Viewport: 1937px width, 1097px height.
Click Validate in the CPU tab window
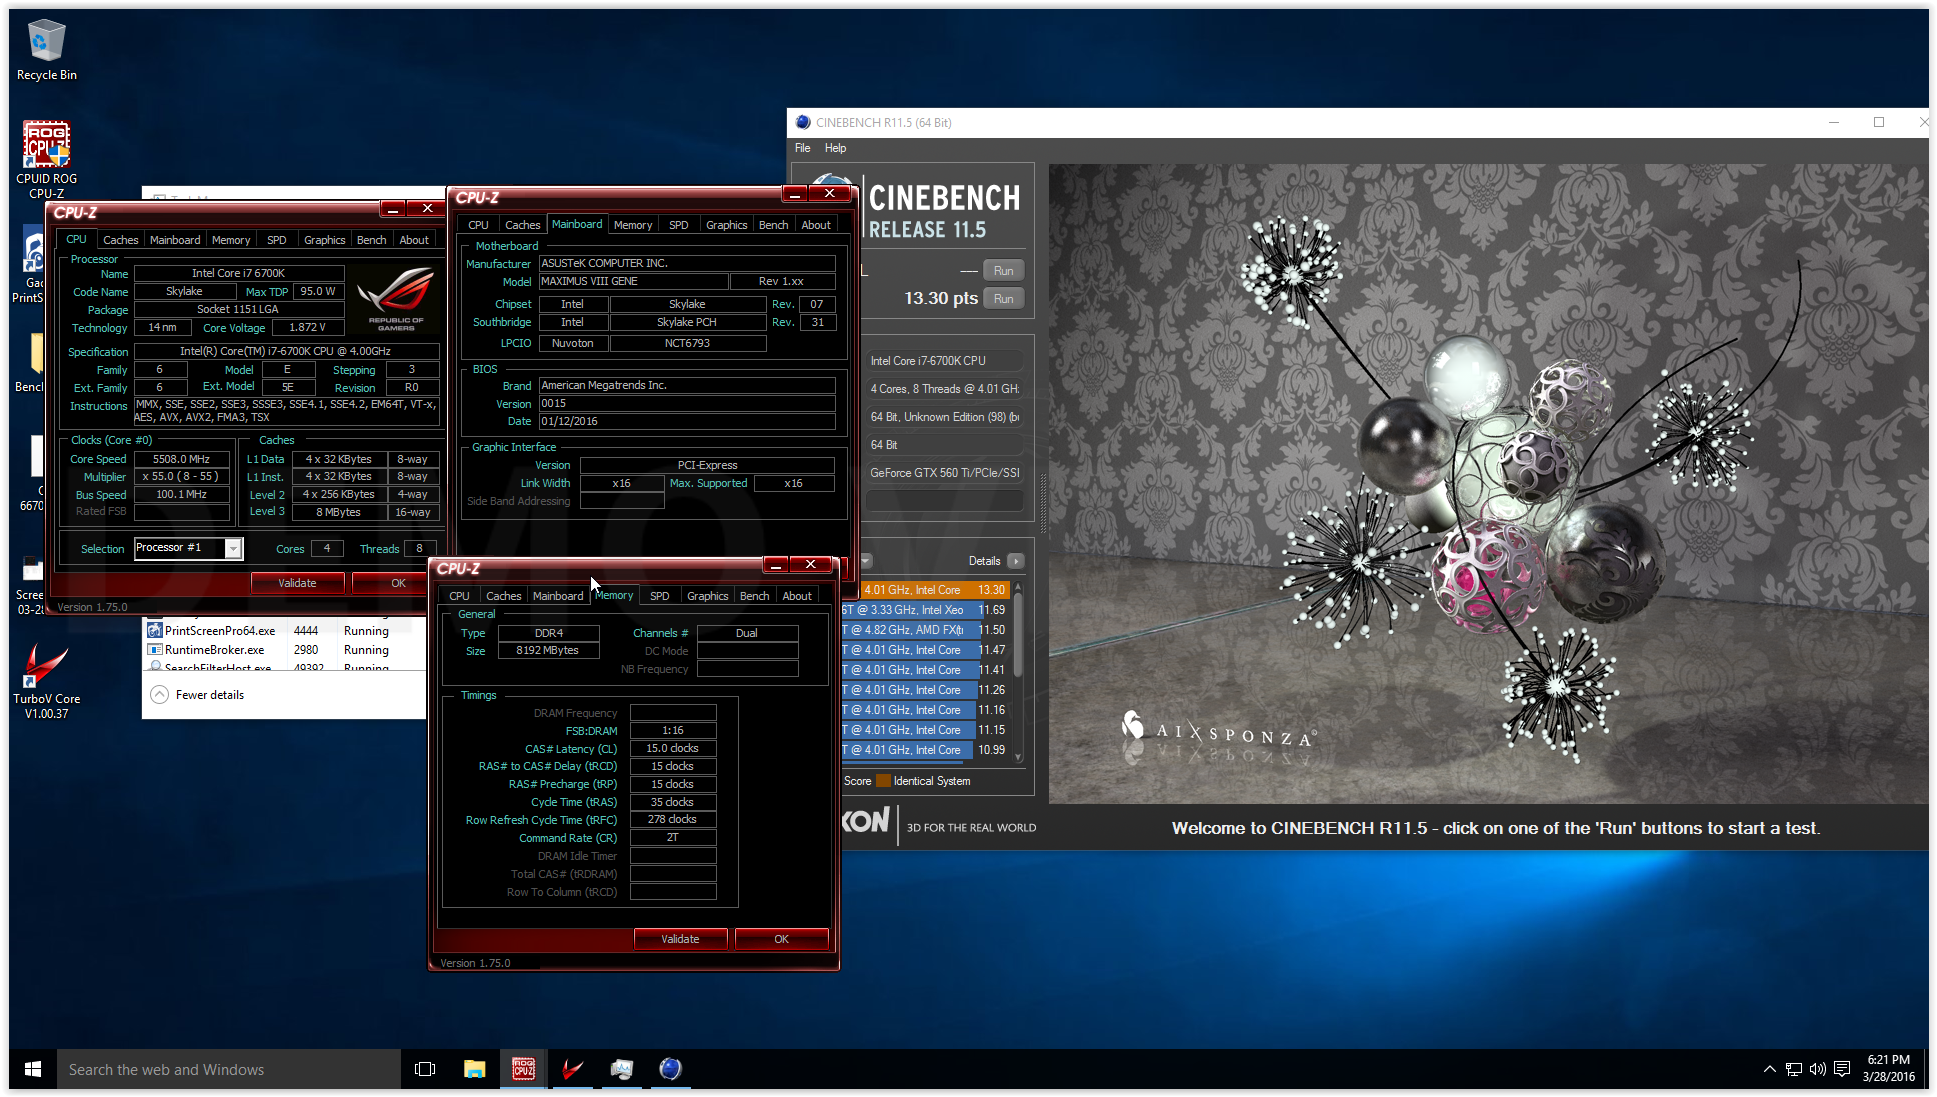tap(297, 583)
